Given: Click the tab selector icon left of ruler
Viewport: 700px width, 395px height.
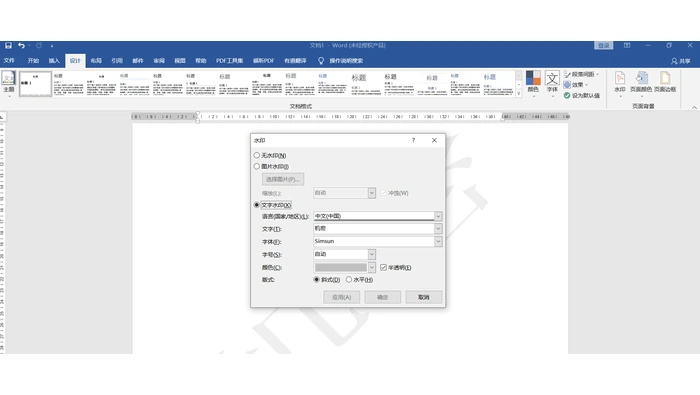Looking at the screenshot, I should pyautogui.click(x=2, y=117).
